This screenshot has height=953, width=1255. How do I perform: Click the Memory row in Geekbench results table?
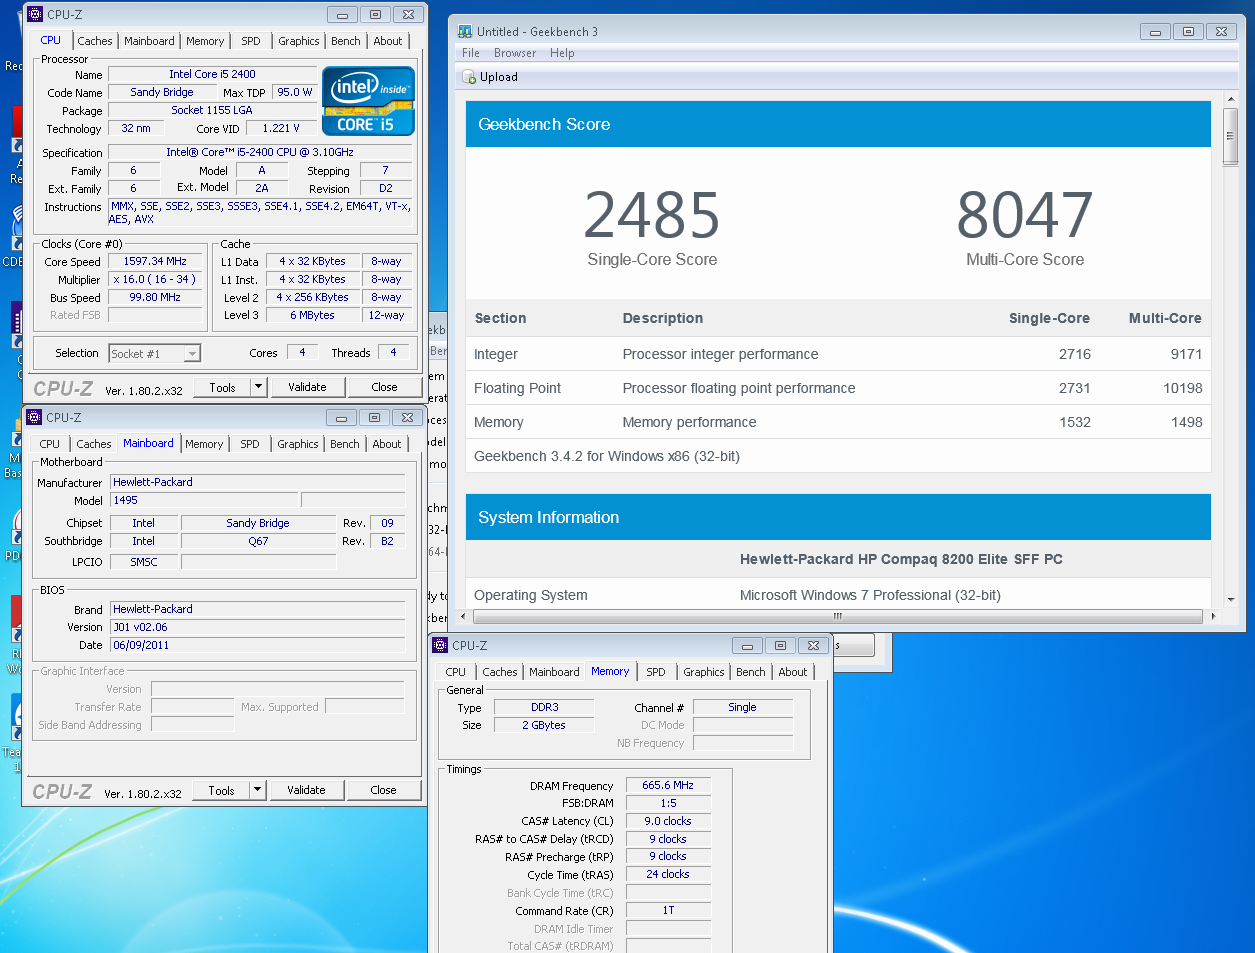pyautogui.click(x=838, y=422)
